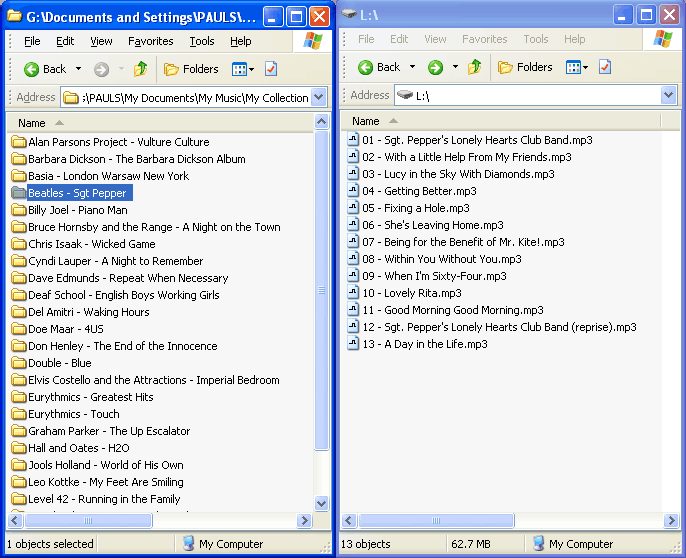Viewport: 686px width, 558px height.
Task: Click horizontal scrollbar thumb in left window
Action: coord(88,520)
